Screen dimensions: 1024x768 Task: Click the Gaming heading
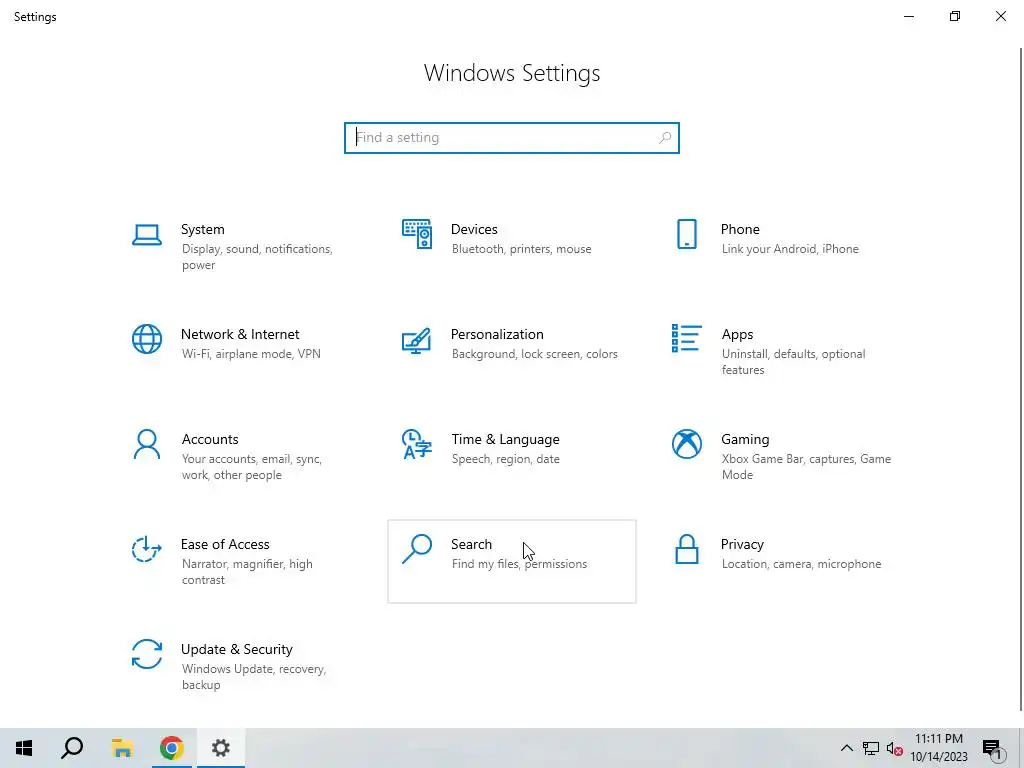(745, 440)
